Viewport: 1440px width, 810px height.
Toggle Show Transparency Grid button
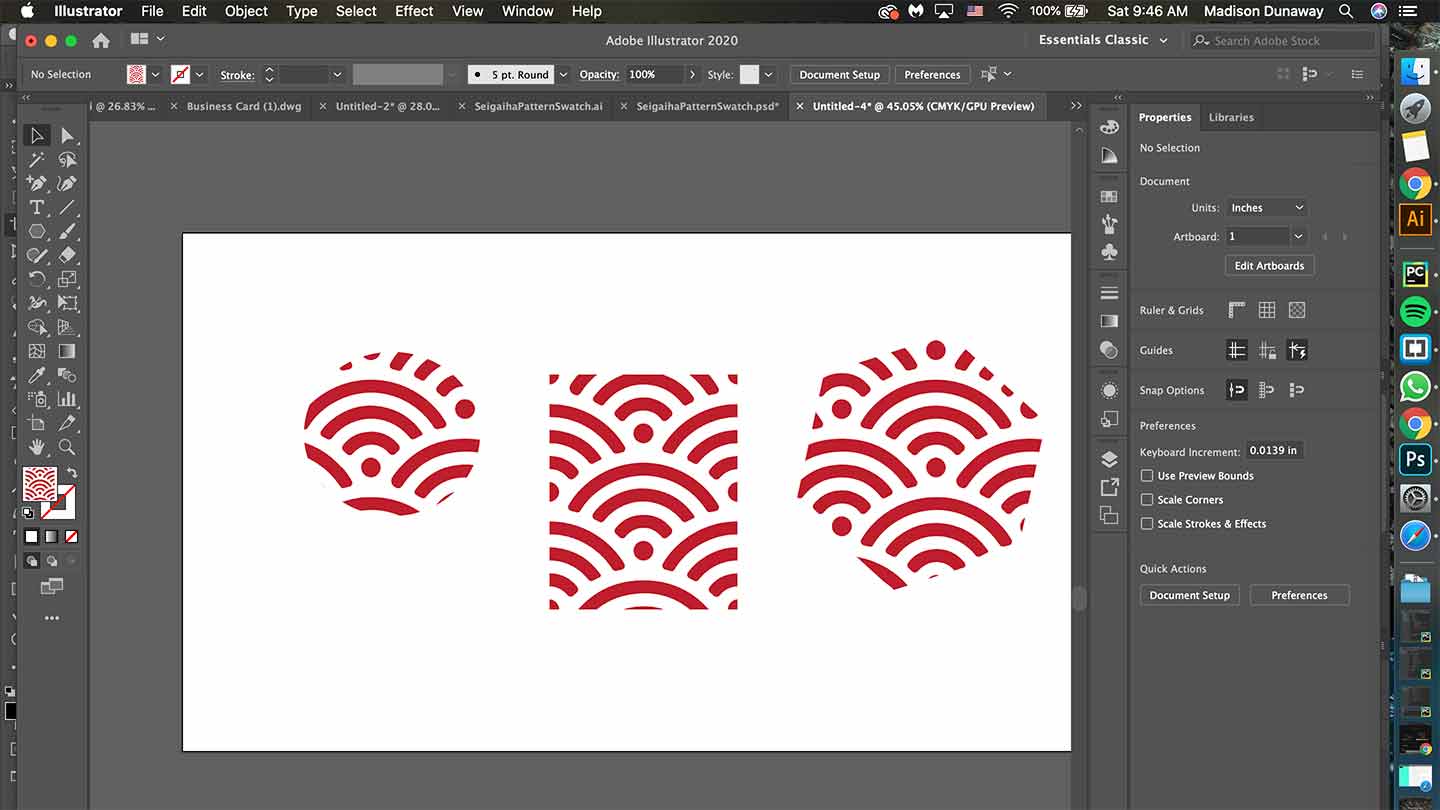pyautogui.click(x=1297, y=310)
